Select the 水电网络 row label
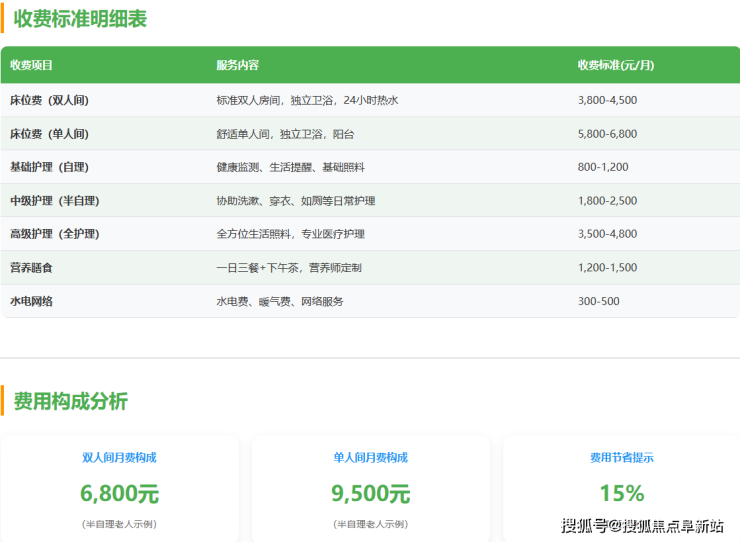This screenshot has height=542, width=740. pyautogui.click(x=31, y=301)
